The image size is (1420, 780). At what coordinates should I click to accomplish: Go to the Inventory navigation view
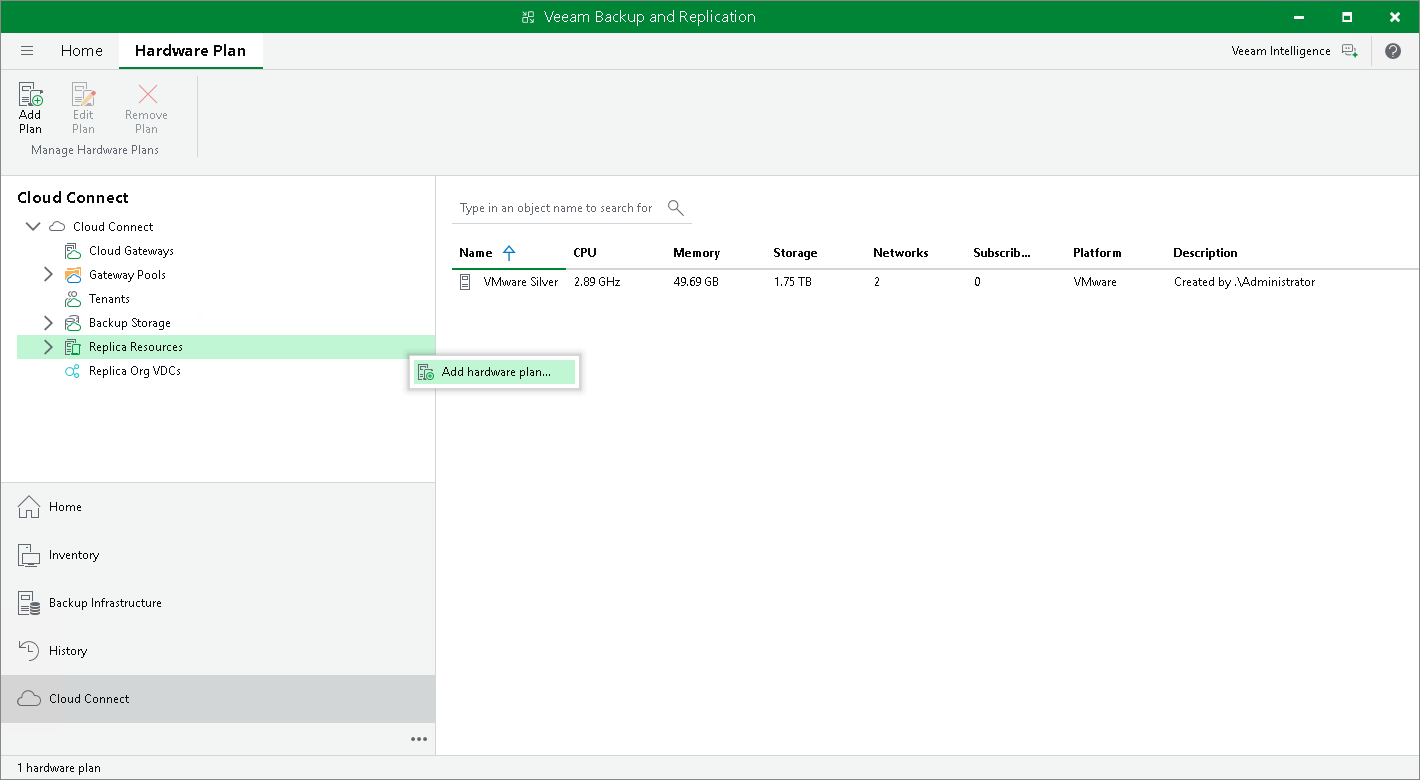click(x=218, y=555)
